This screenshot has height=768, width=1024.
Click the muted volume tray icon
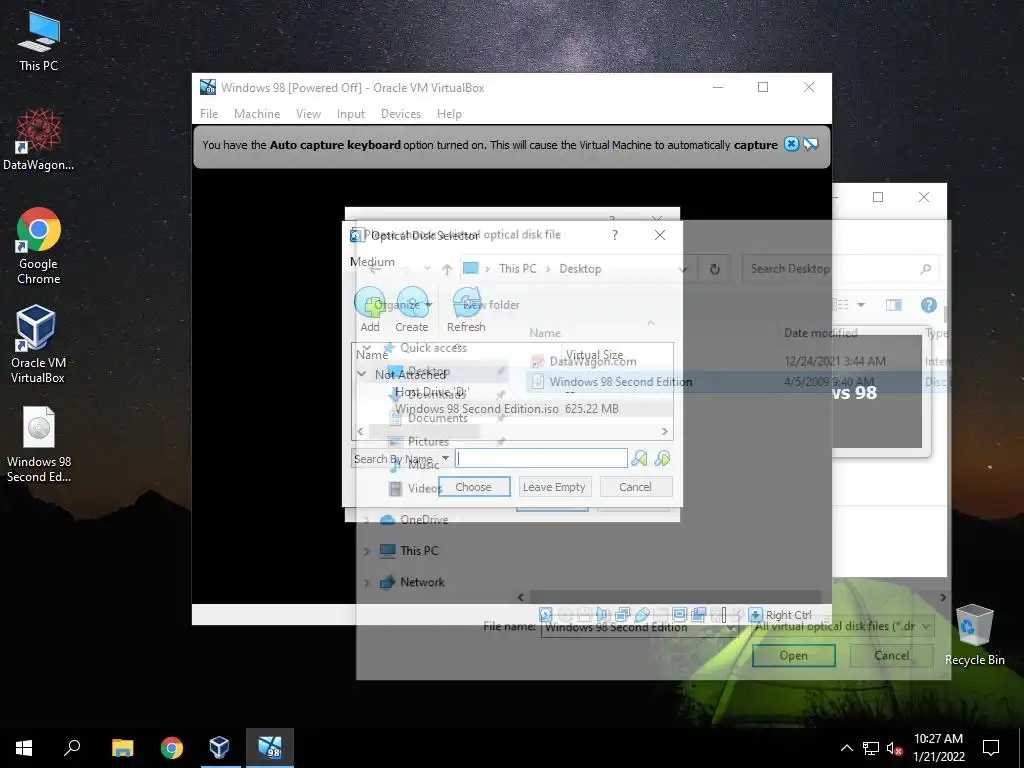coord(893,748)
